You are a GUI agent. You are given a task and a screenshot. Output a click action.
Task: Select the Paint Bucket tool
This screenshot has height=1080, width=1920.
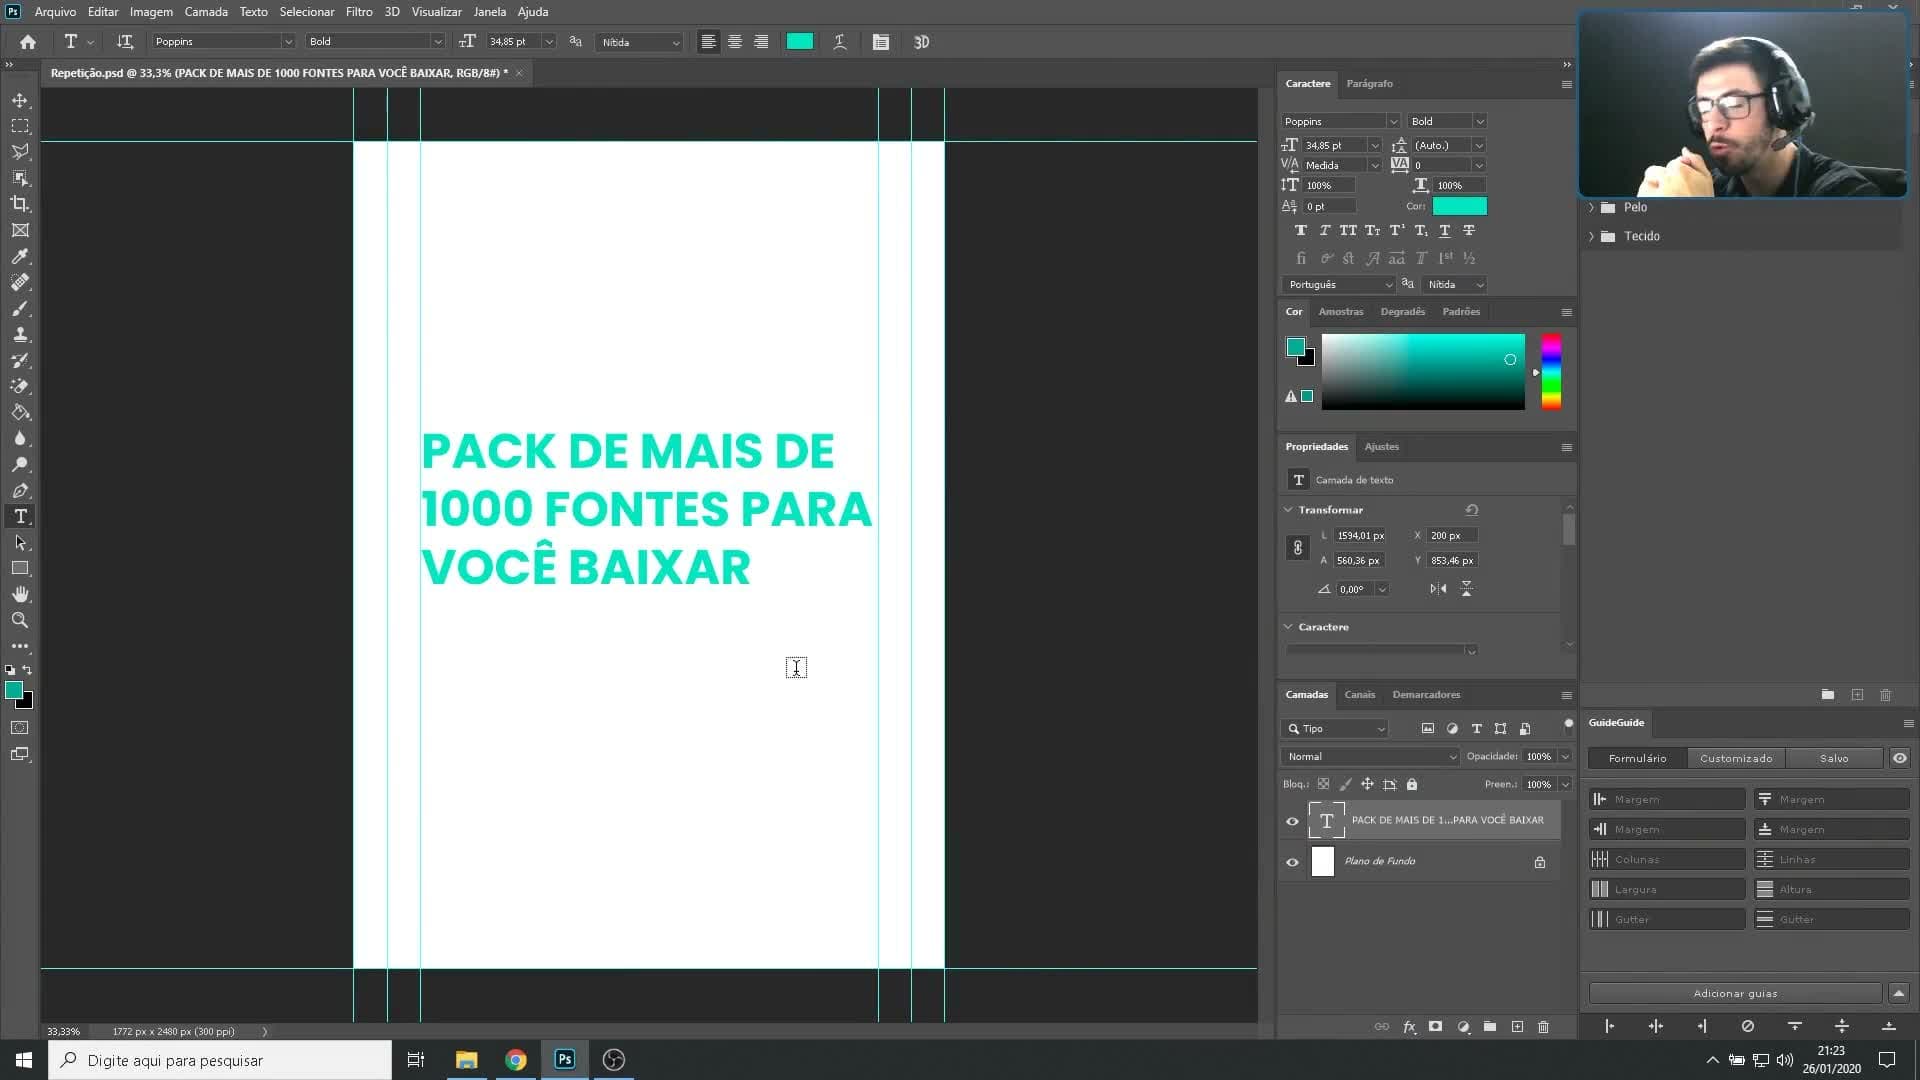point(20,412)
